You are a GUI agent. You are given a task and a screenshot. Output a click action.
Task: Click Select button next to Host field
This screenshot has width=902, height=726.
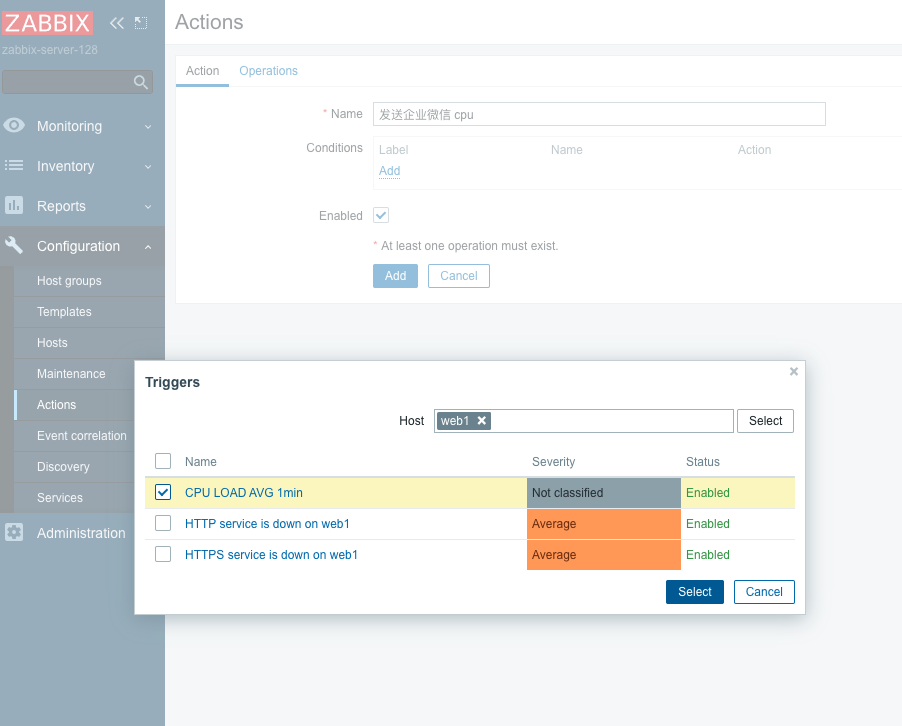[765, 421]
